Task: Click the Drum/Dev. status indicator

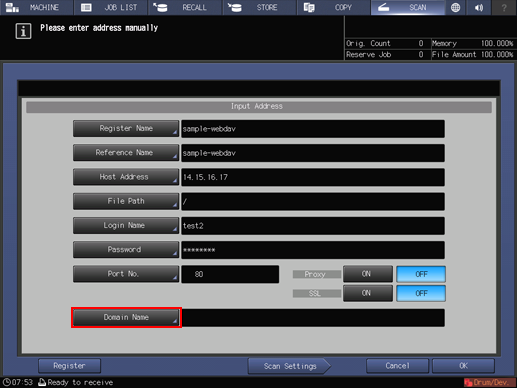Action: coord(489,382)
